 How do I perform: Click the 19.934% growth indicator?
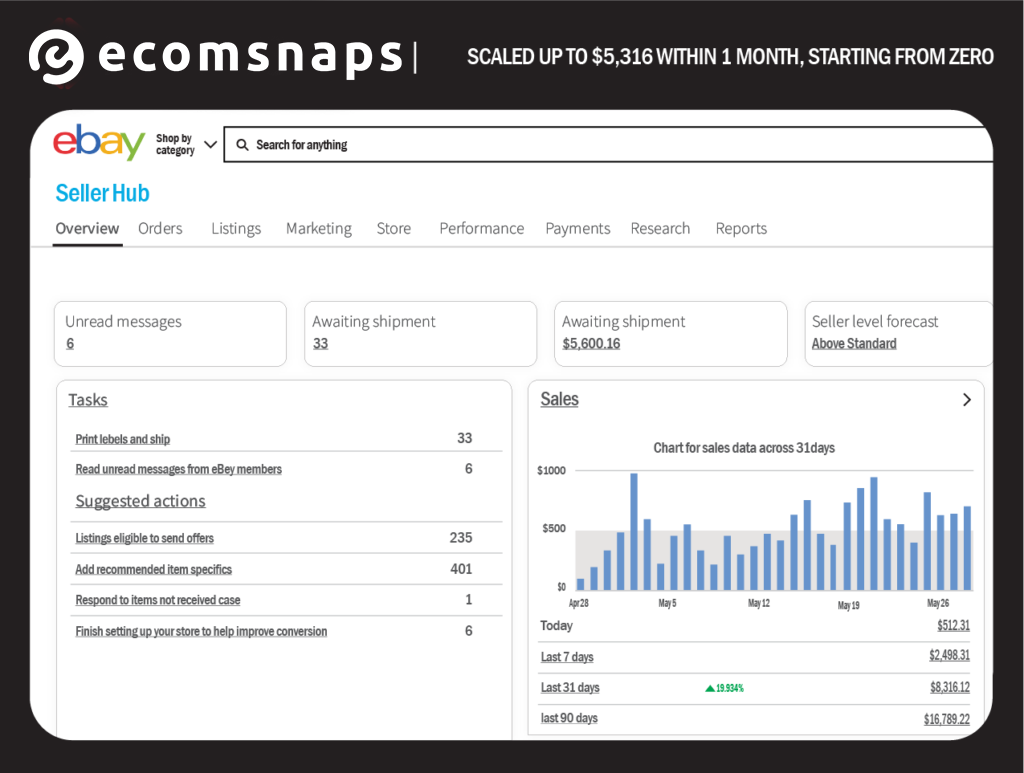coord(724,688)
